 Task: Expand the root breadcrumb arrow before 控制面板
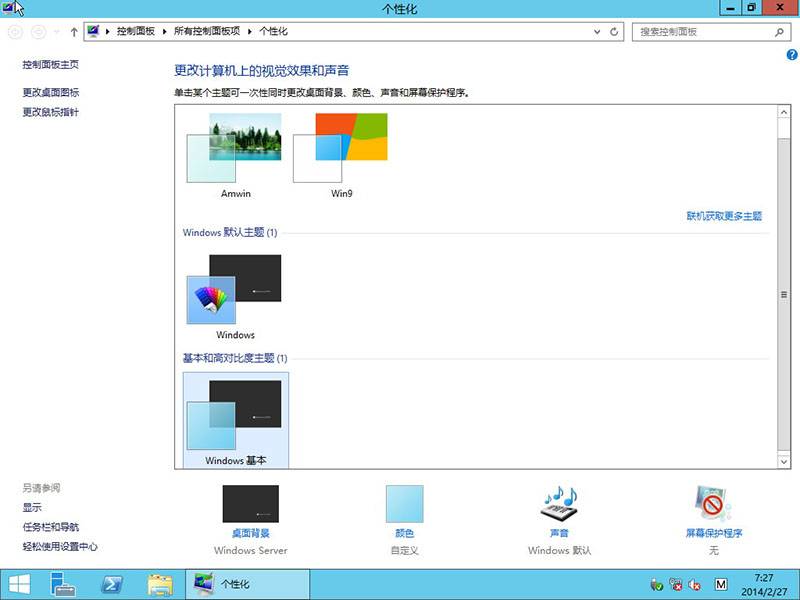pyautogui.click(x=108, y=32)
